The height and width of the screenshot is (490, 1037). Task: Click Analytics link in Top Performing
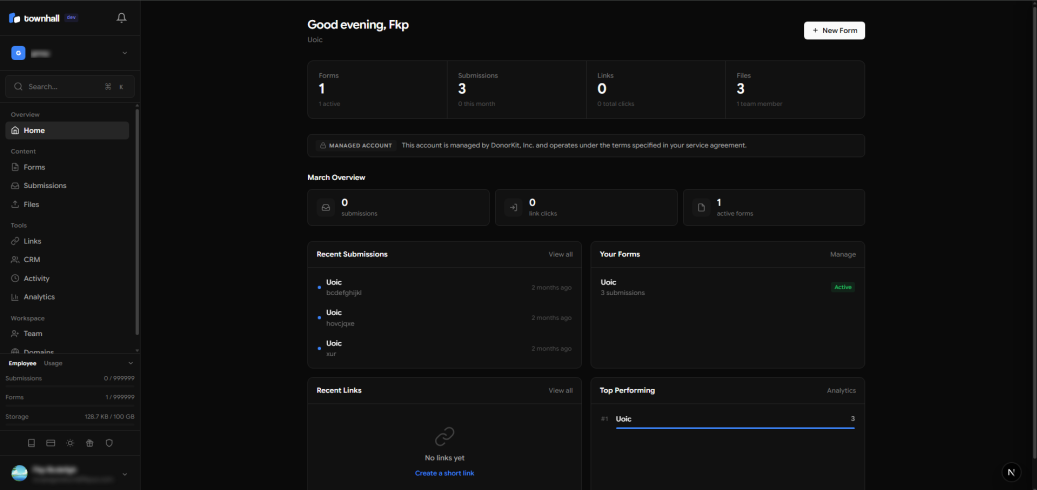pyautogui.click(x=841, y=391)
